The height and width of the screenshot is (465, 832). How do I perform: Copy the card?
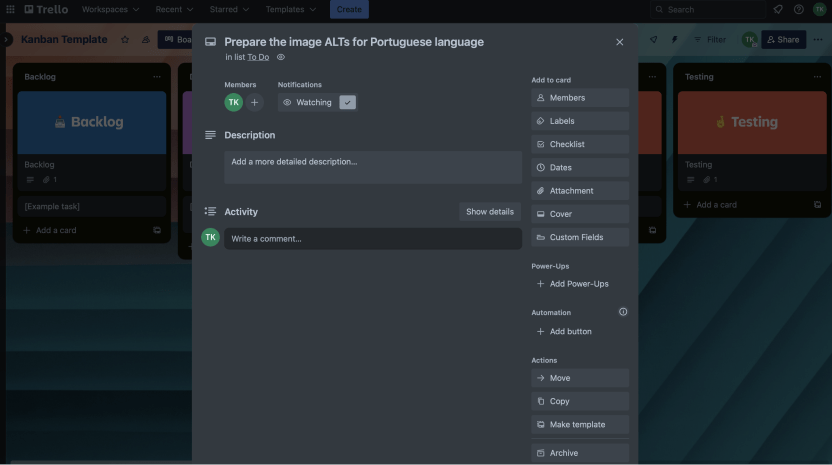pyautogui.click(x=580, y=402)
